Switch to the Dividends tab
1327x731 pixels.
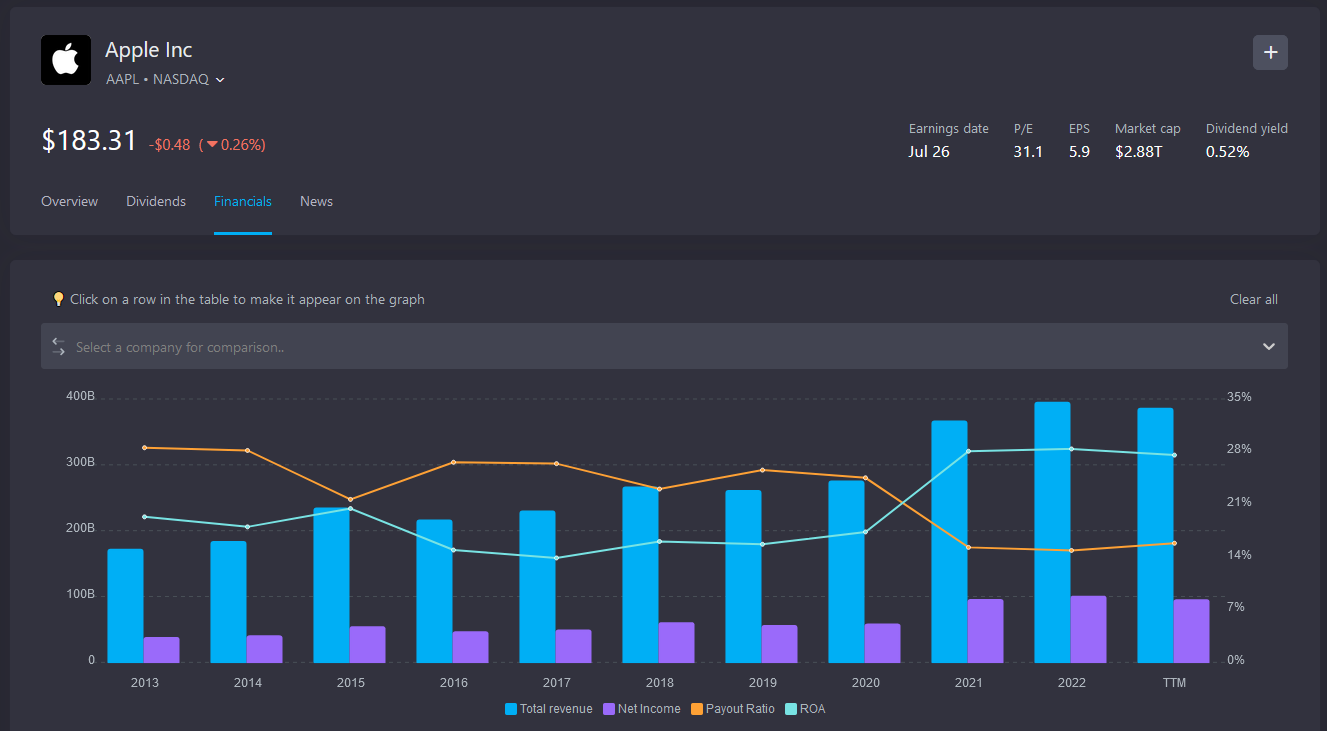click(x=156, y=201)
